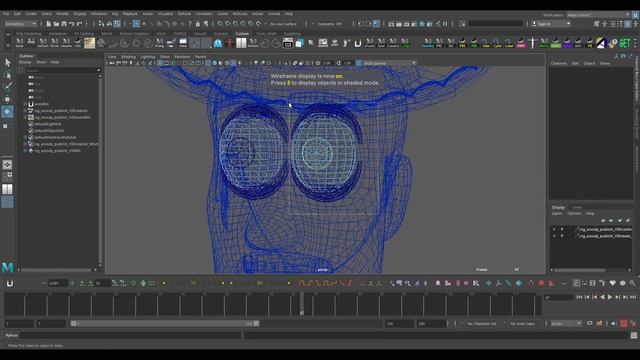This screenshot has height=360, width=640.
Task: Open the sRGB gamma view transform dropdown
Action: coord(389,63)
